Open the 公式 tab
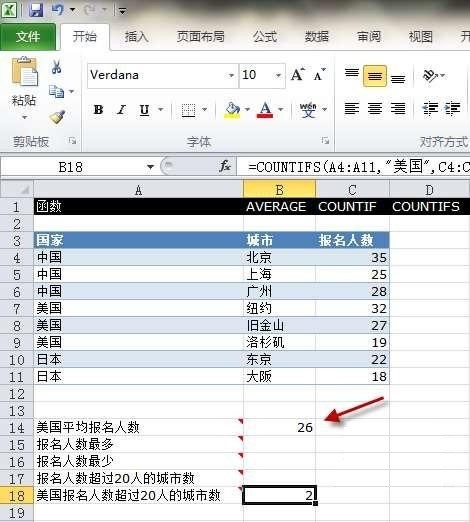The width and height of the screenshot is (470, 522). coord(265,37)
